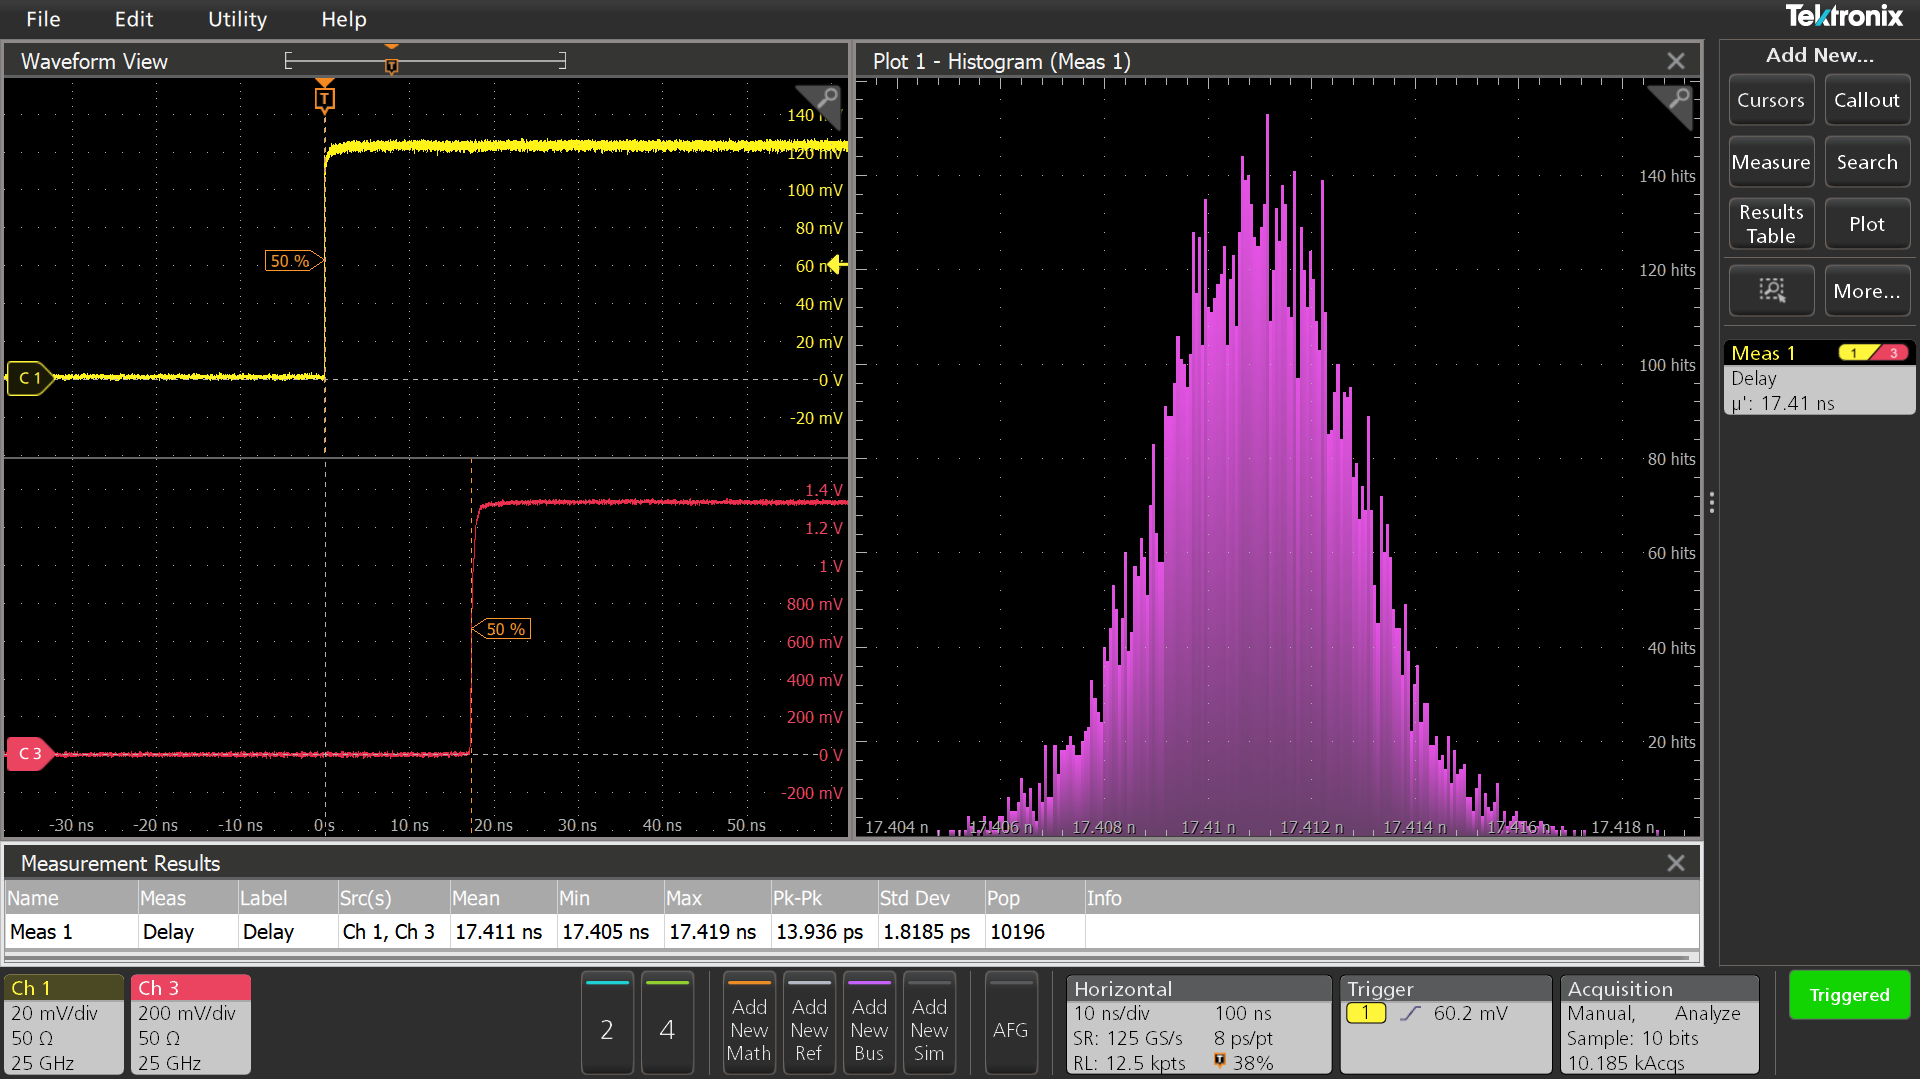This screenshot has height=1079, width=1920.
Task: Click the waveform view magnifier icon
Action: [x=826, y=98]
